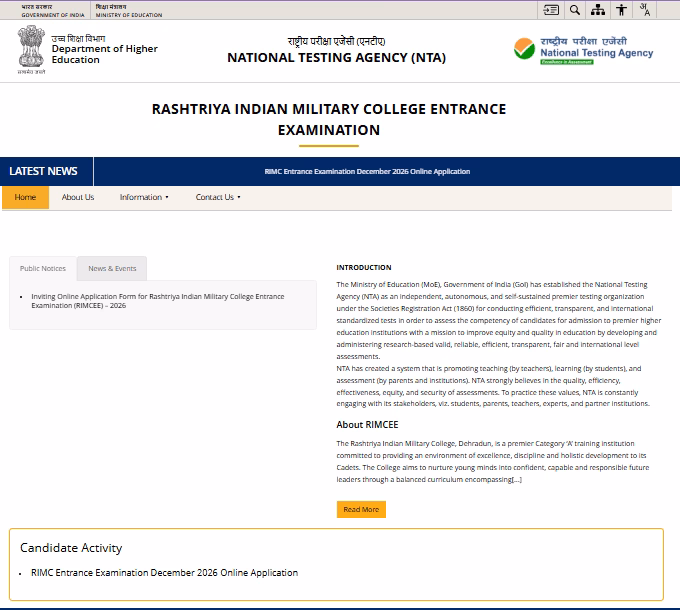Click the National Testing Agency (NTA) heading
680x610 pixels.
337,58
